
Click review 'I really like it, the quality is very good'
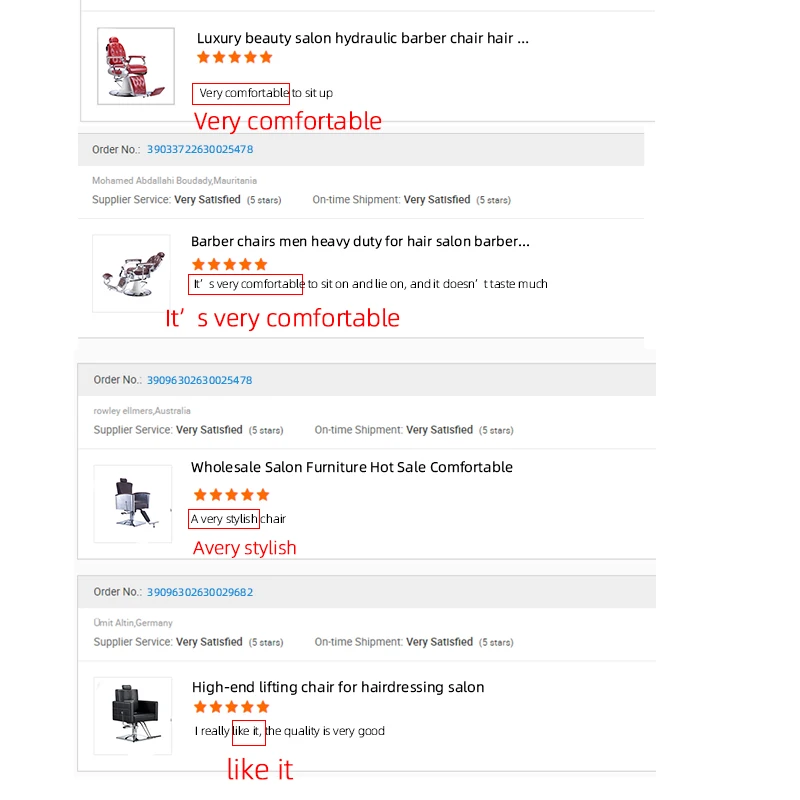290,731
